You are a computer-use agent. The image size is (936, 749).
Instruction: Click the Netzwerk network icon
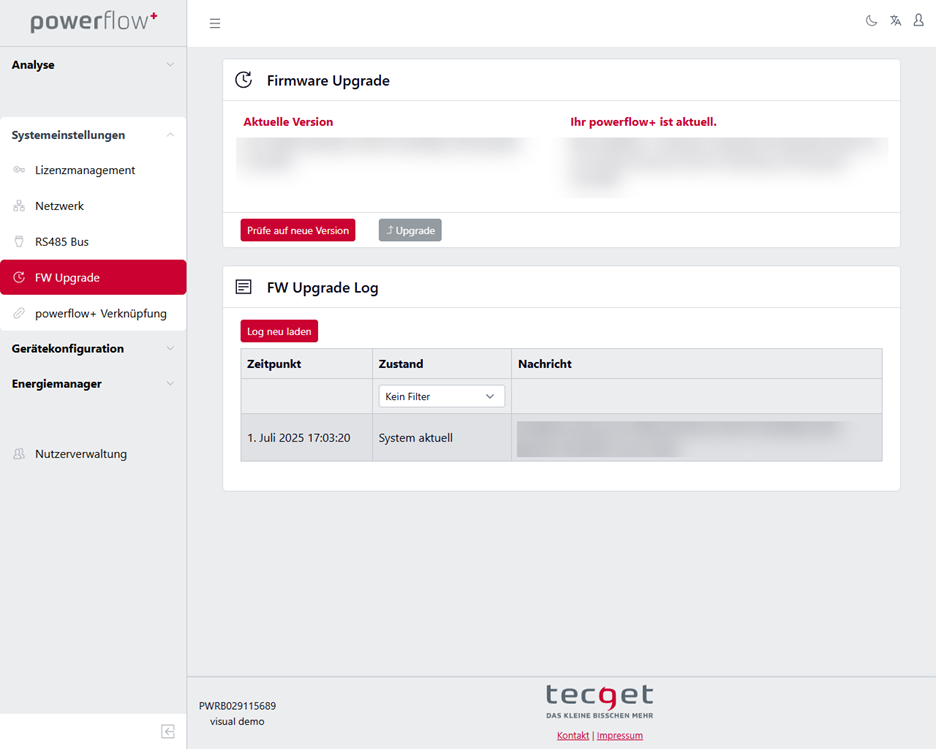tap(19, 206)
